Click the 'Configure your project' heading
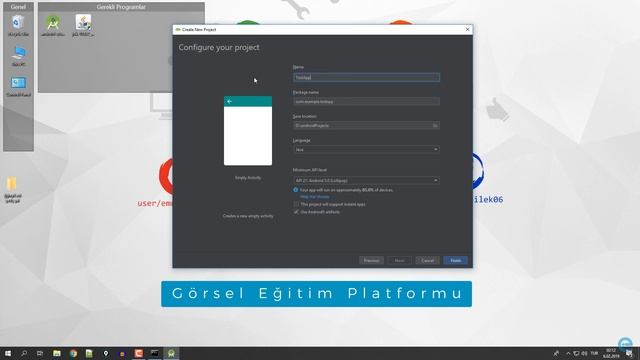The width and height of the screenshot is (640, 360). [219, 47]
